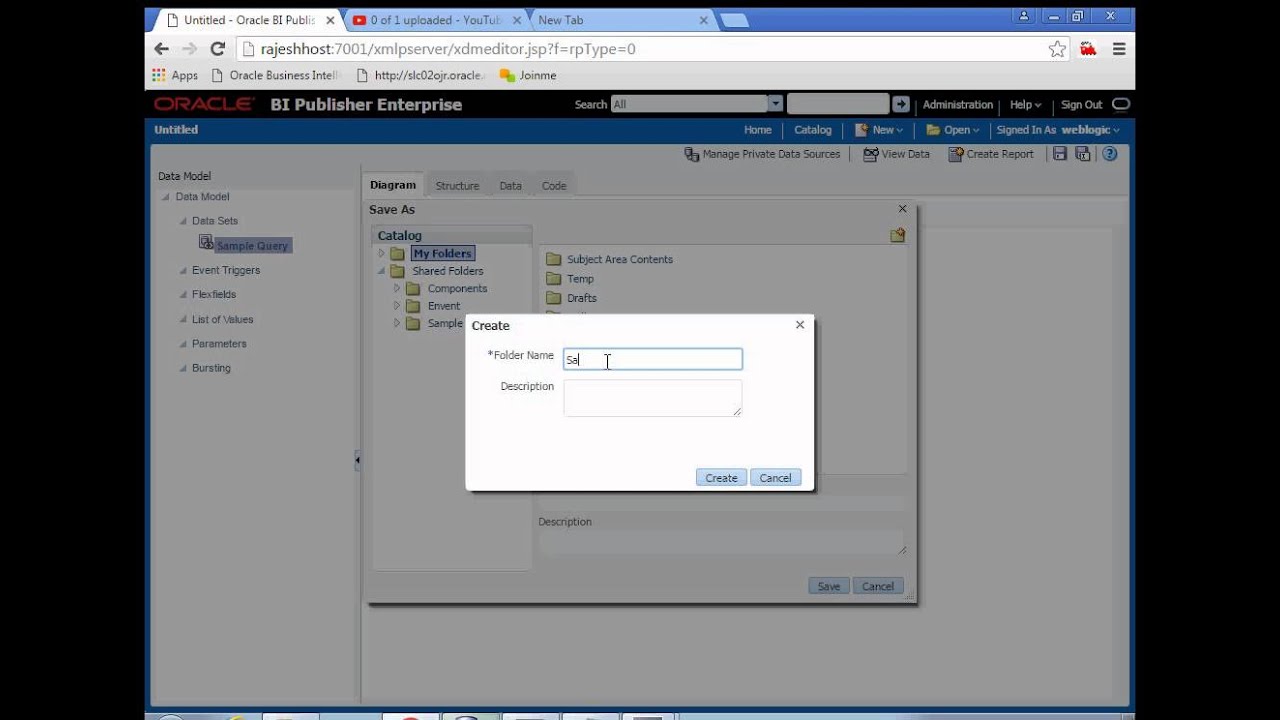The width and height of the screenshot is (1280, 720).
Task: Click the Sample Query data set icon
Action: [206, 242]
